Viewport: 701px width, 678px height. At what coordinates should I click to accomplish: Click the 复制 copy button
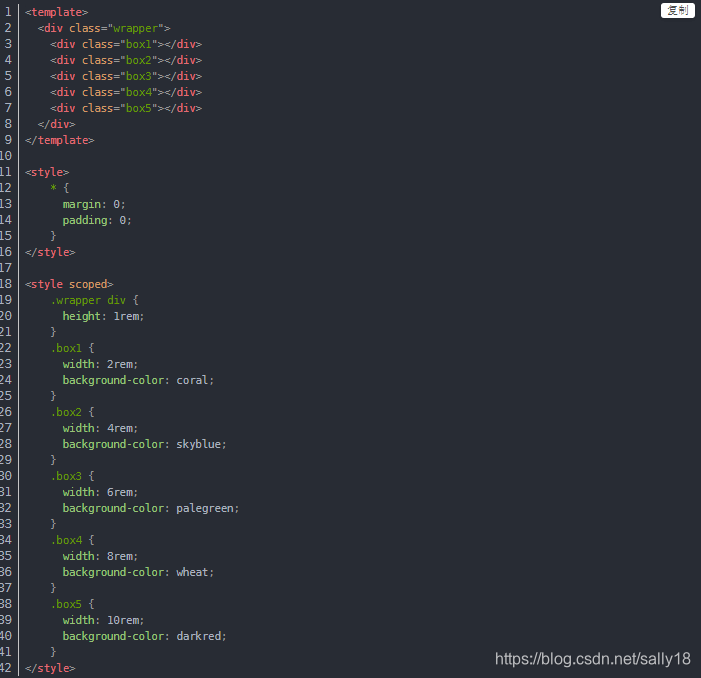click(677, 10)
